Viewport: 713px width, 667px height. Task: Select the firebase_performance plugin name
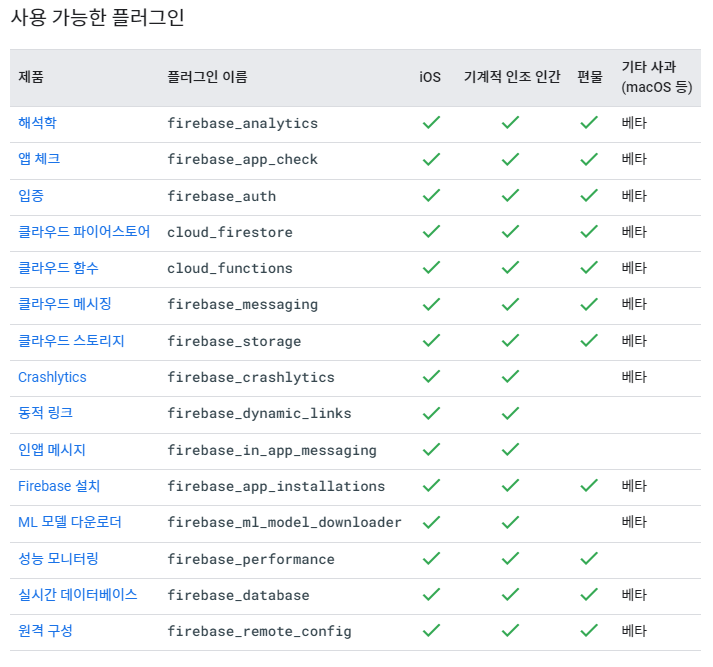pyautogui.click(x=251, y=559)
